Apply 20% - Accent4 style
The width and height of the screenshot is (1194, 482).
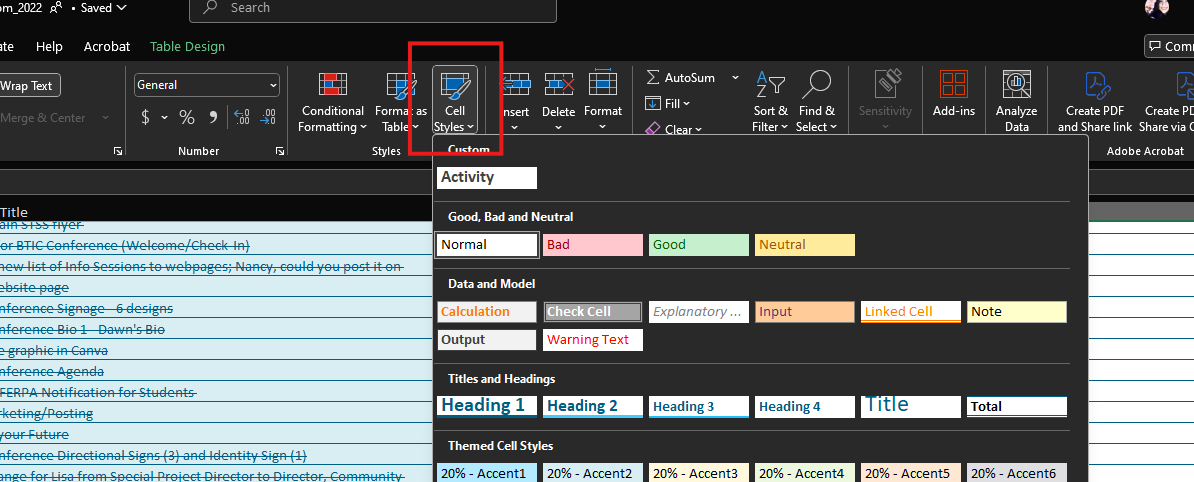pyautogui.click(x=805, y=473)
